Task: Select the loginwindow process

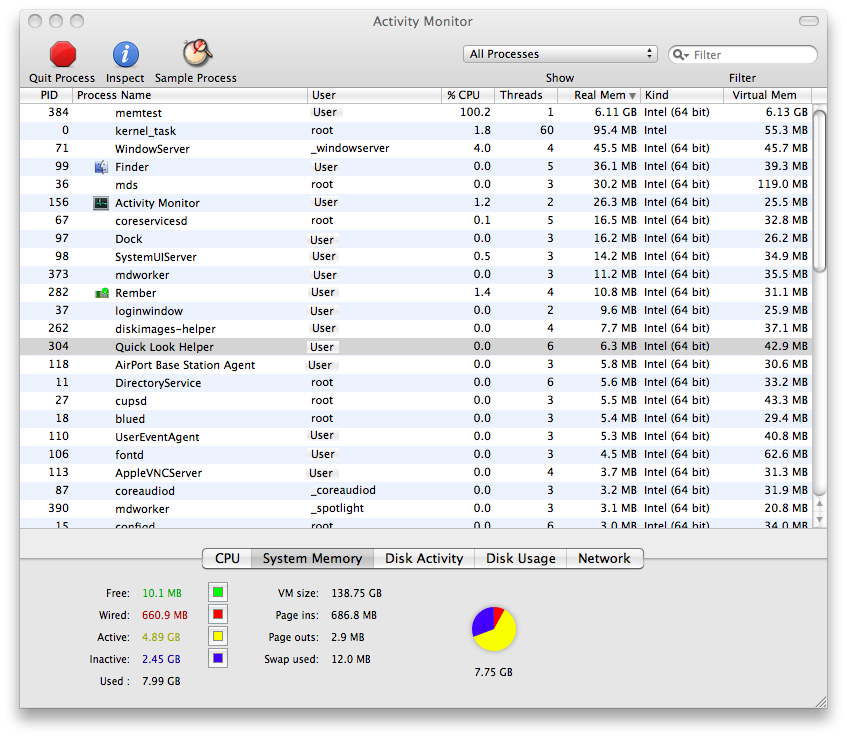Action: pos(416,311)
